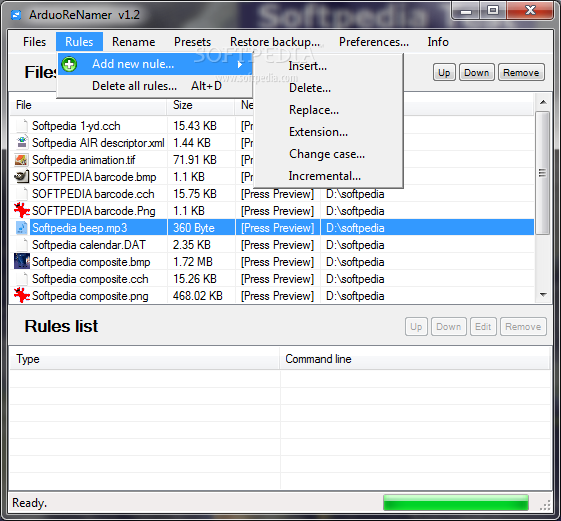Select the file Softpedia composite.png
Image resolution: width=561 pixels, height=521 pixels.
[90, 296]
